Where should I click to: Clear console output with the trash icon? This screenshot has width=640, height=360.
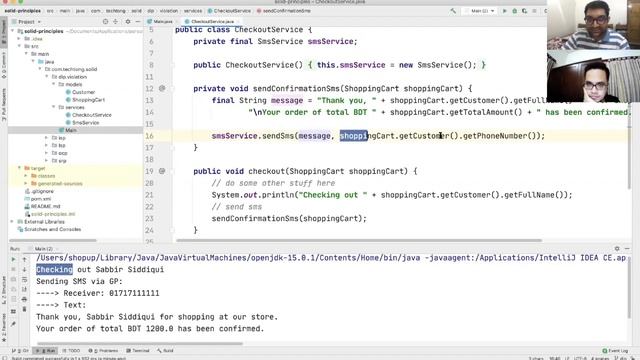[x=24, y=309]
